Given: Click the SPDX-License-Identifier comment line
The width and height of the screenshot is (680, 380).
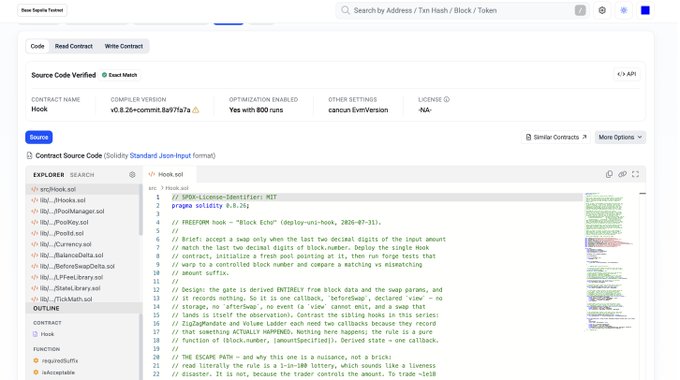Looking at the screenshot, I should [224, 197].
